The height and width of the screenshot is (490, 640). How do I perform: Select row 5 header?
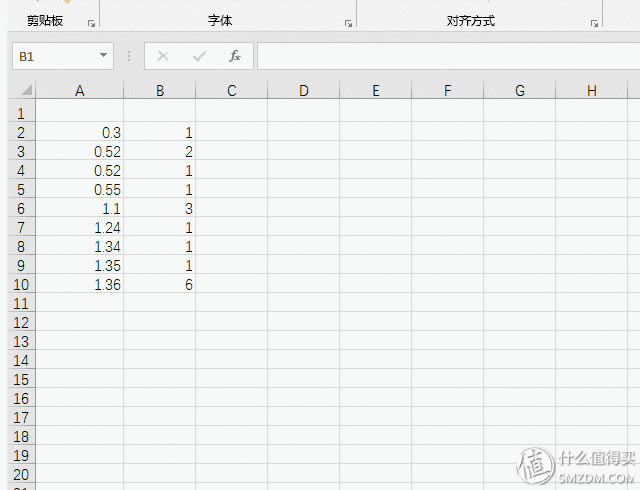click(22, 189)
